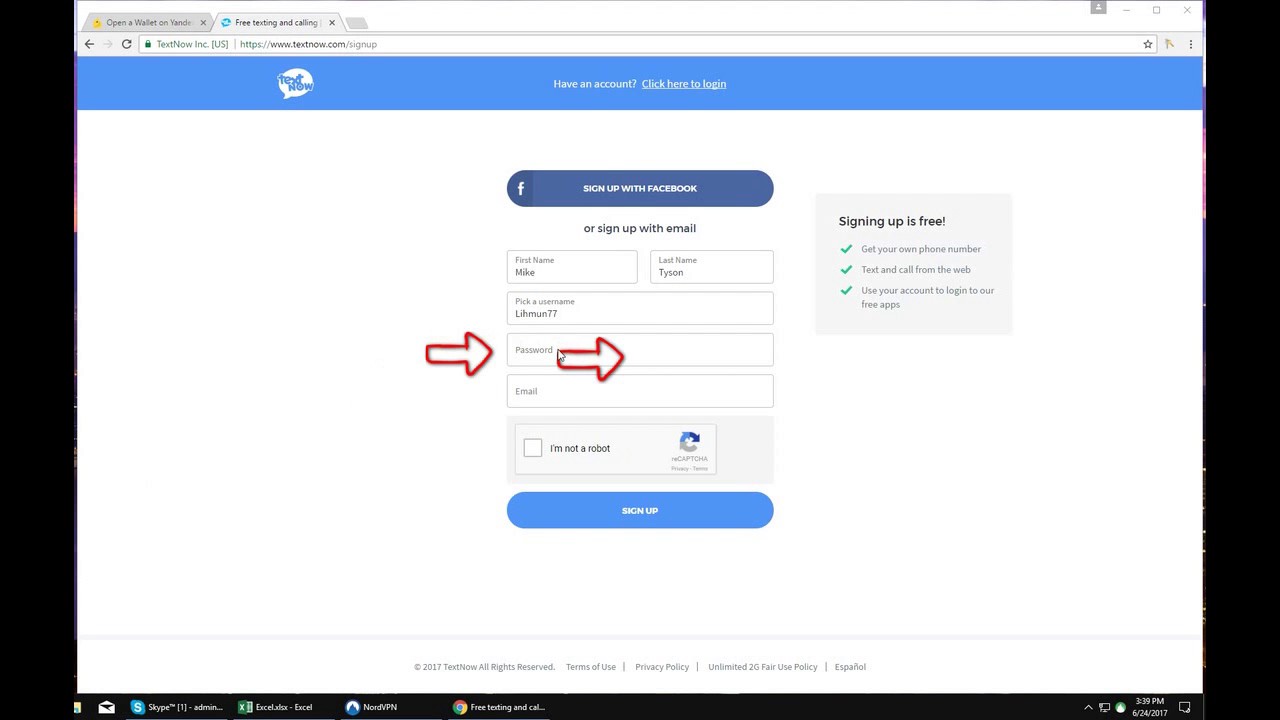
Task: Select the Free texting and calling tab
Action: pyautogui.click(x=278, y=22)
